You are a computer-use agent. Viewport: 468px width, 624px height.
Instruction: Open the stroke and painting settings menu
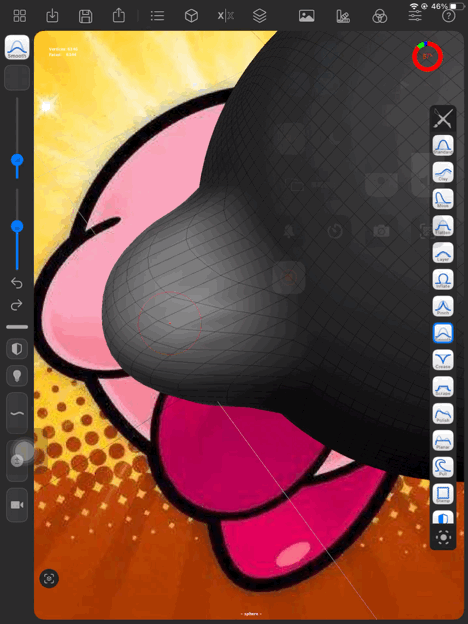343,16
